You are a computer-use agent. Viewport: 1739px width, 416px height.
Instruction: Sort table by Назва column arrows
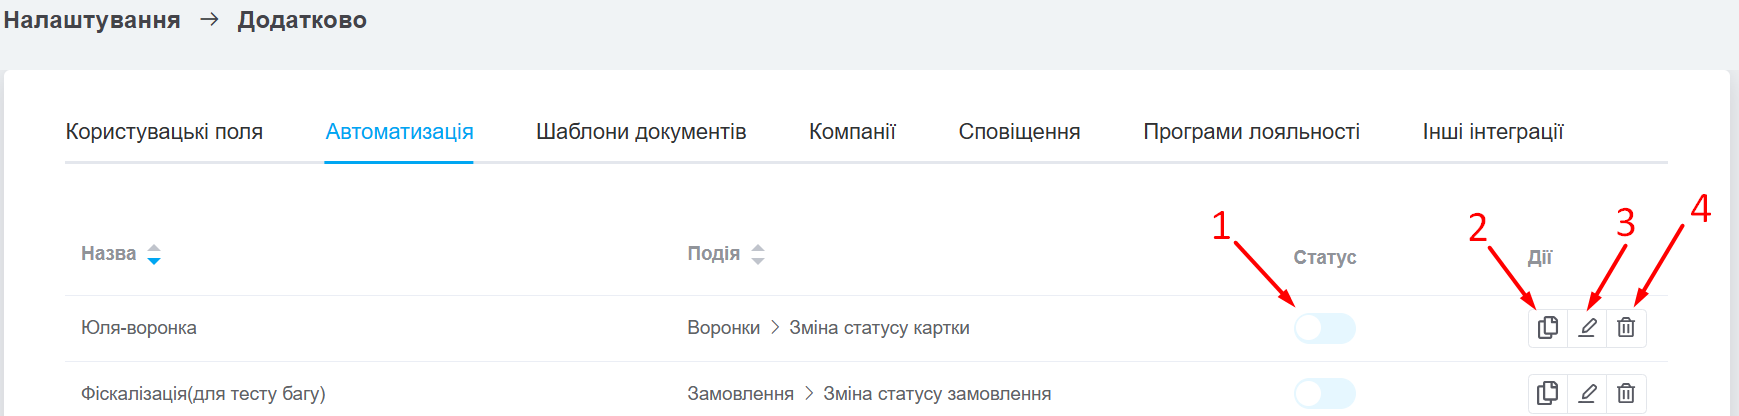tap(154, 254)
